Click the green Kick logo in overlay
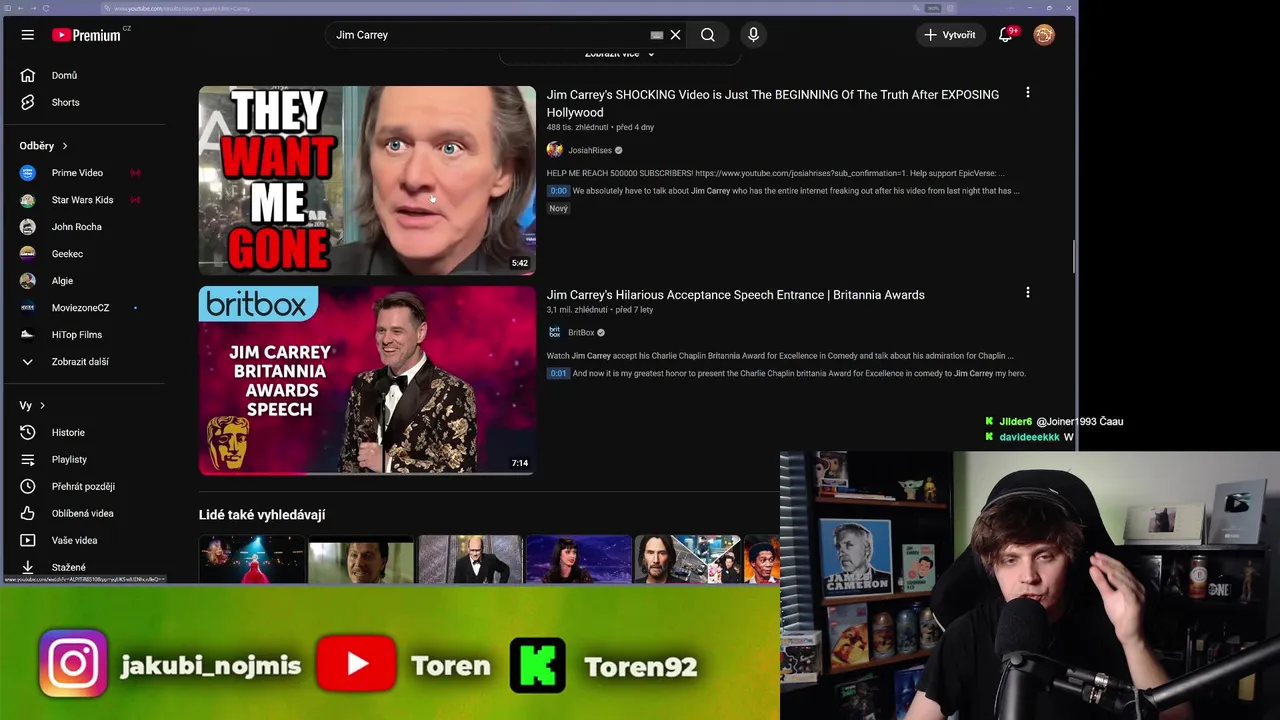Viewport: 1280px width, 720px height. tap(537, 665)
